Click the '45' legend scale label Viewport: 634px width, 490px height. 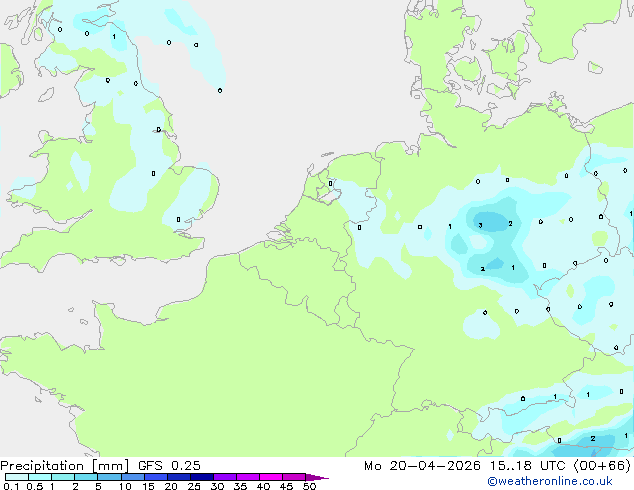click(x=286, y=486)
